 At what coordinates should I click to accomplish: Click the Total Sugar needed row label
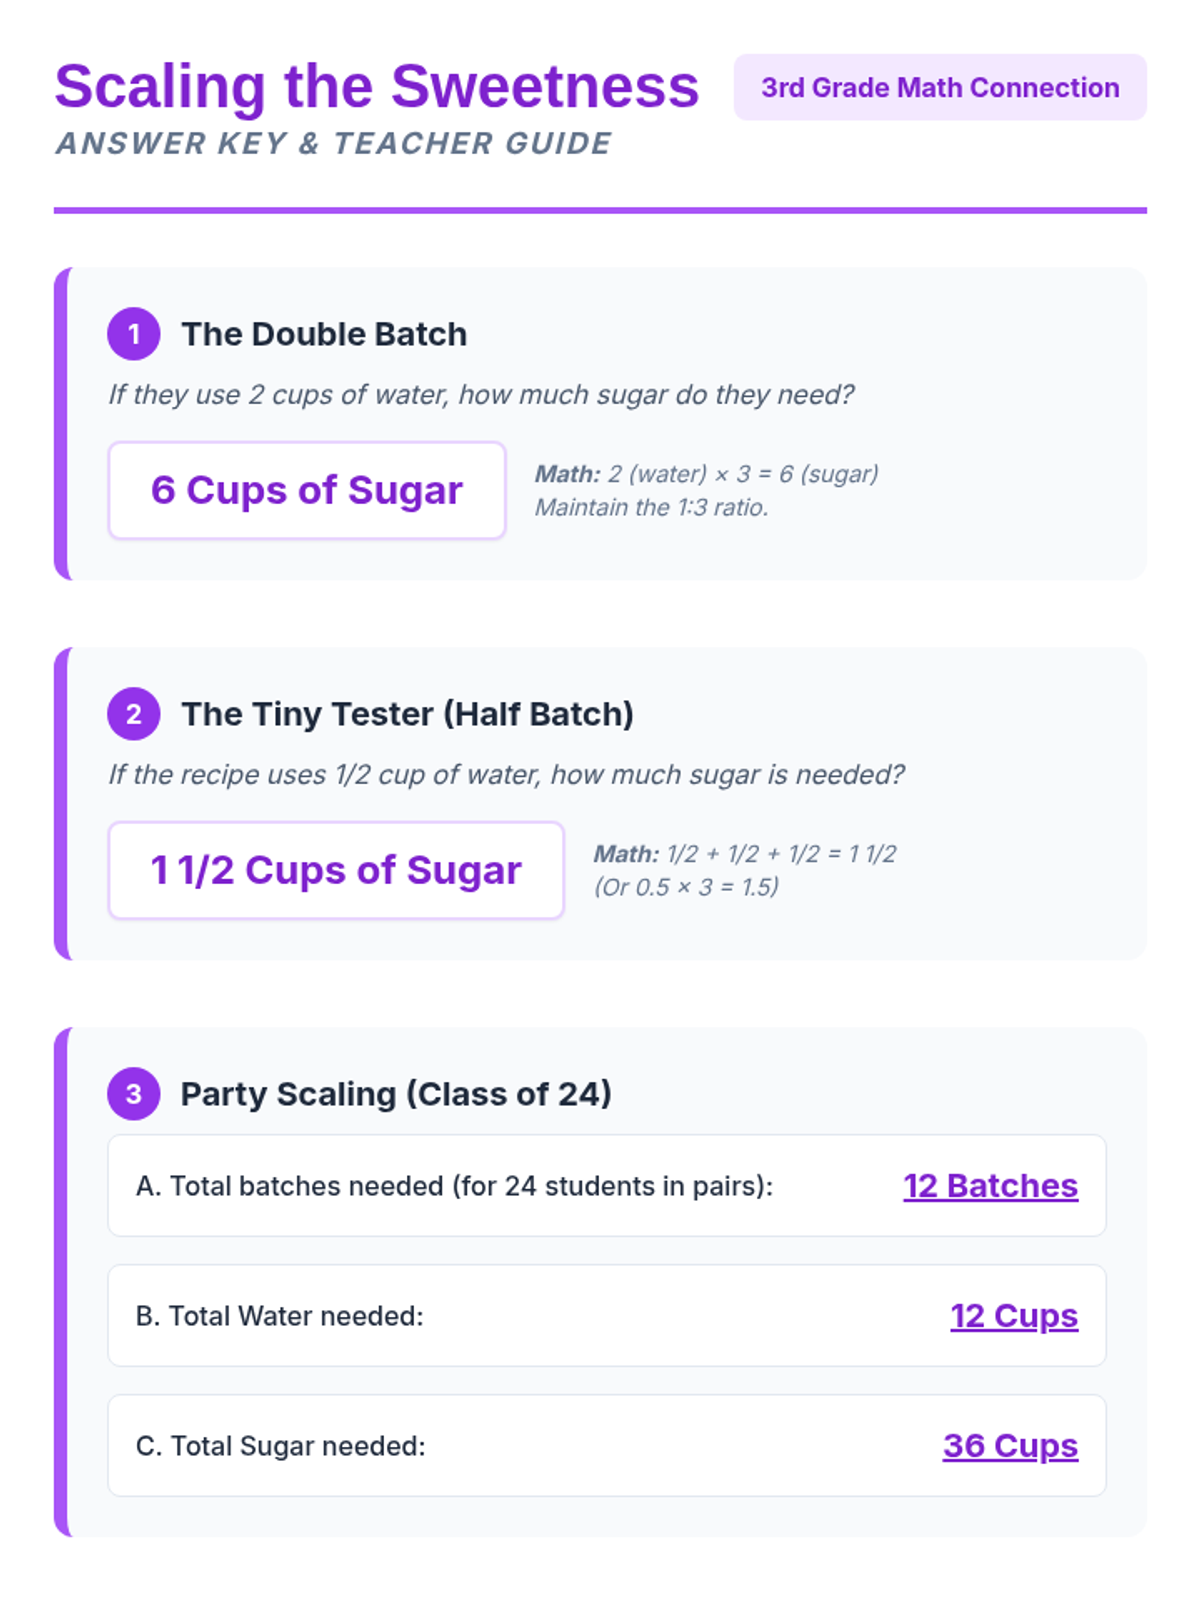(x=281, y=1446)
